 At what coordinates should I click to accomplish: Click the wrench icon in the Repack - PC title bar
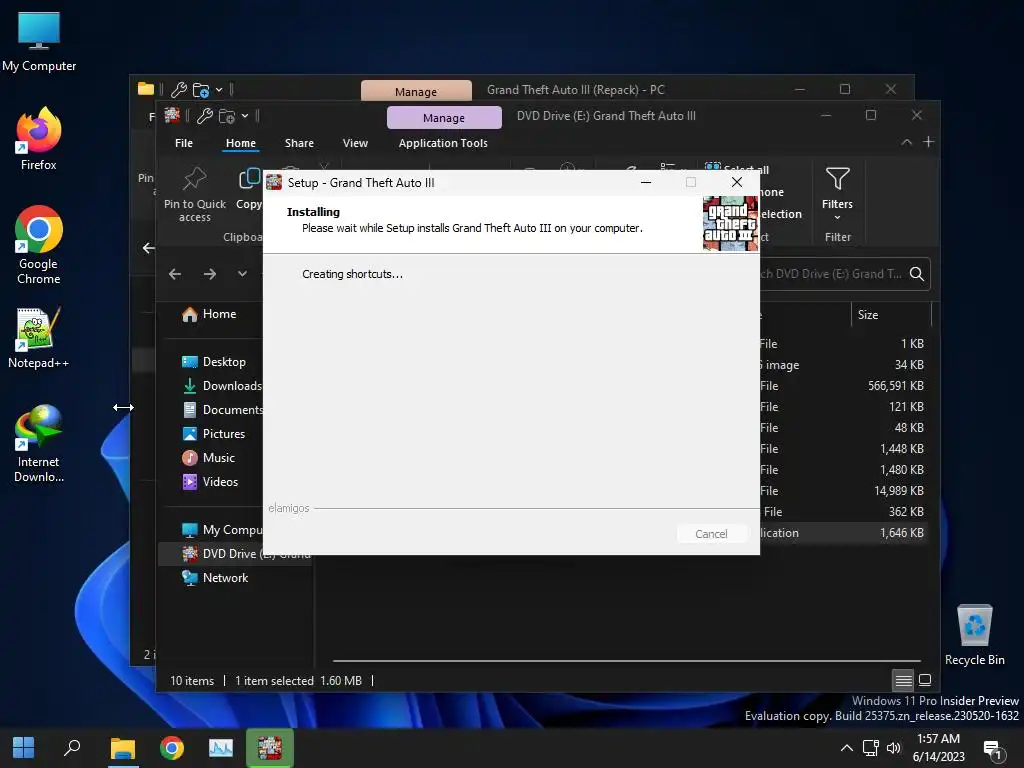(x=179, y=89)
